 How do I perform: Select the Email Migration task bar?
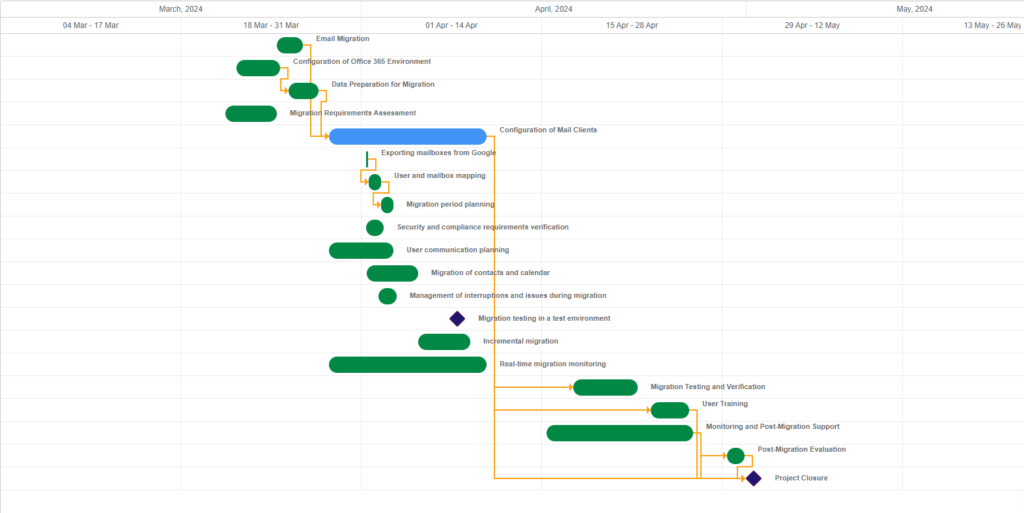coord(290,45)
